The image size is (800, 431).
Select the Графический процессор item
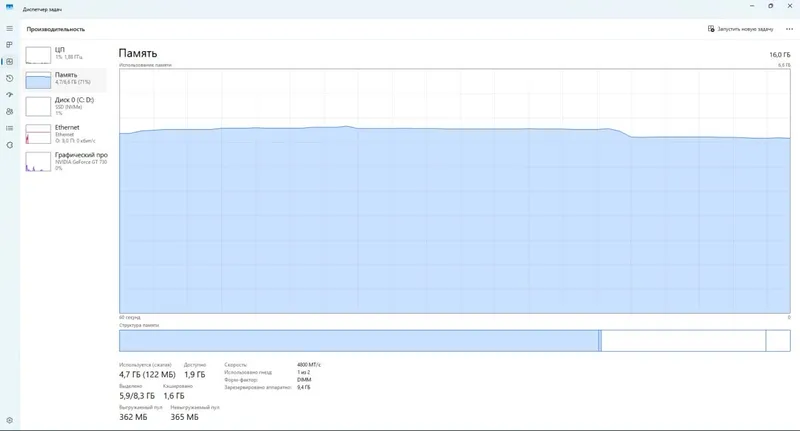coord(66,161)
